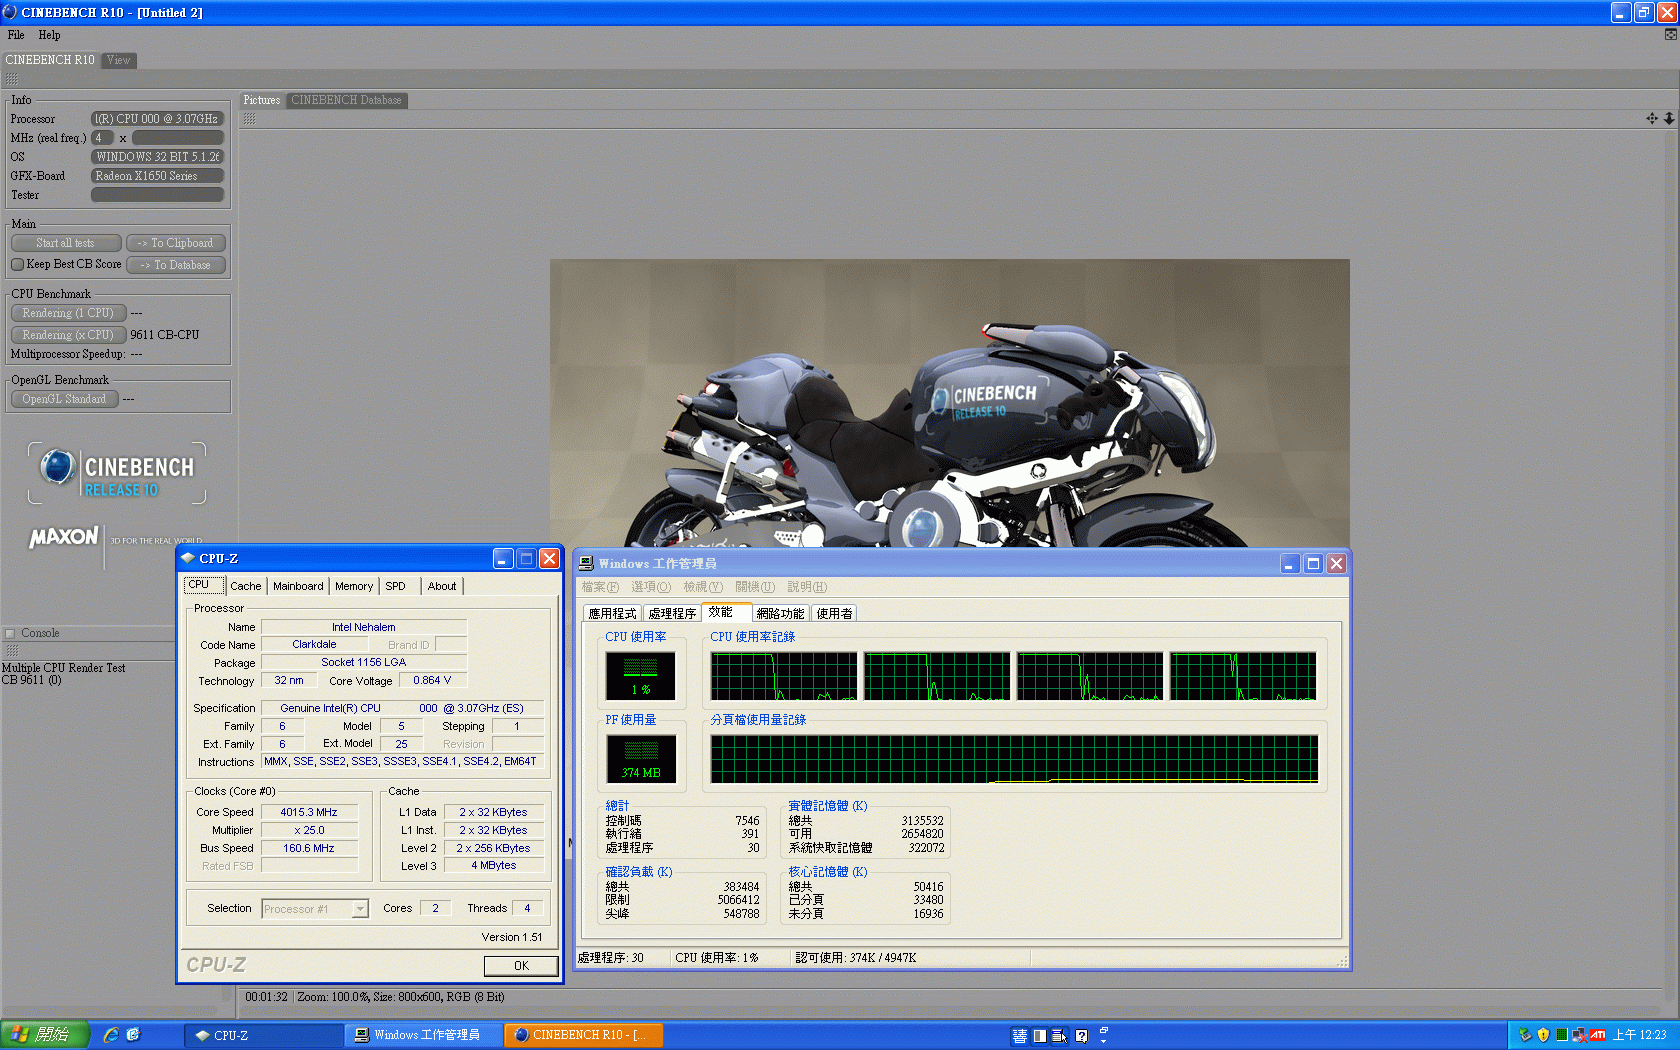Click the console panel grip icon
The image size is (1680, 1050).
(12, 650)
